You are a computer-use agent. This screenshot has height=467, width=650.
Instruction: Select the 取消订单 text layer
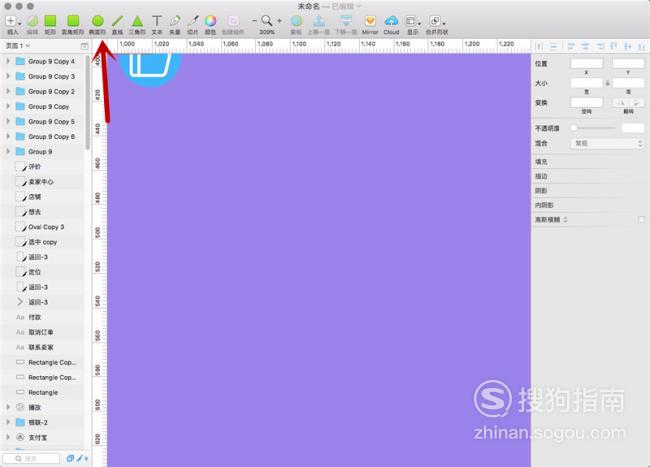pyautogui.click(x=43, y=332)
